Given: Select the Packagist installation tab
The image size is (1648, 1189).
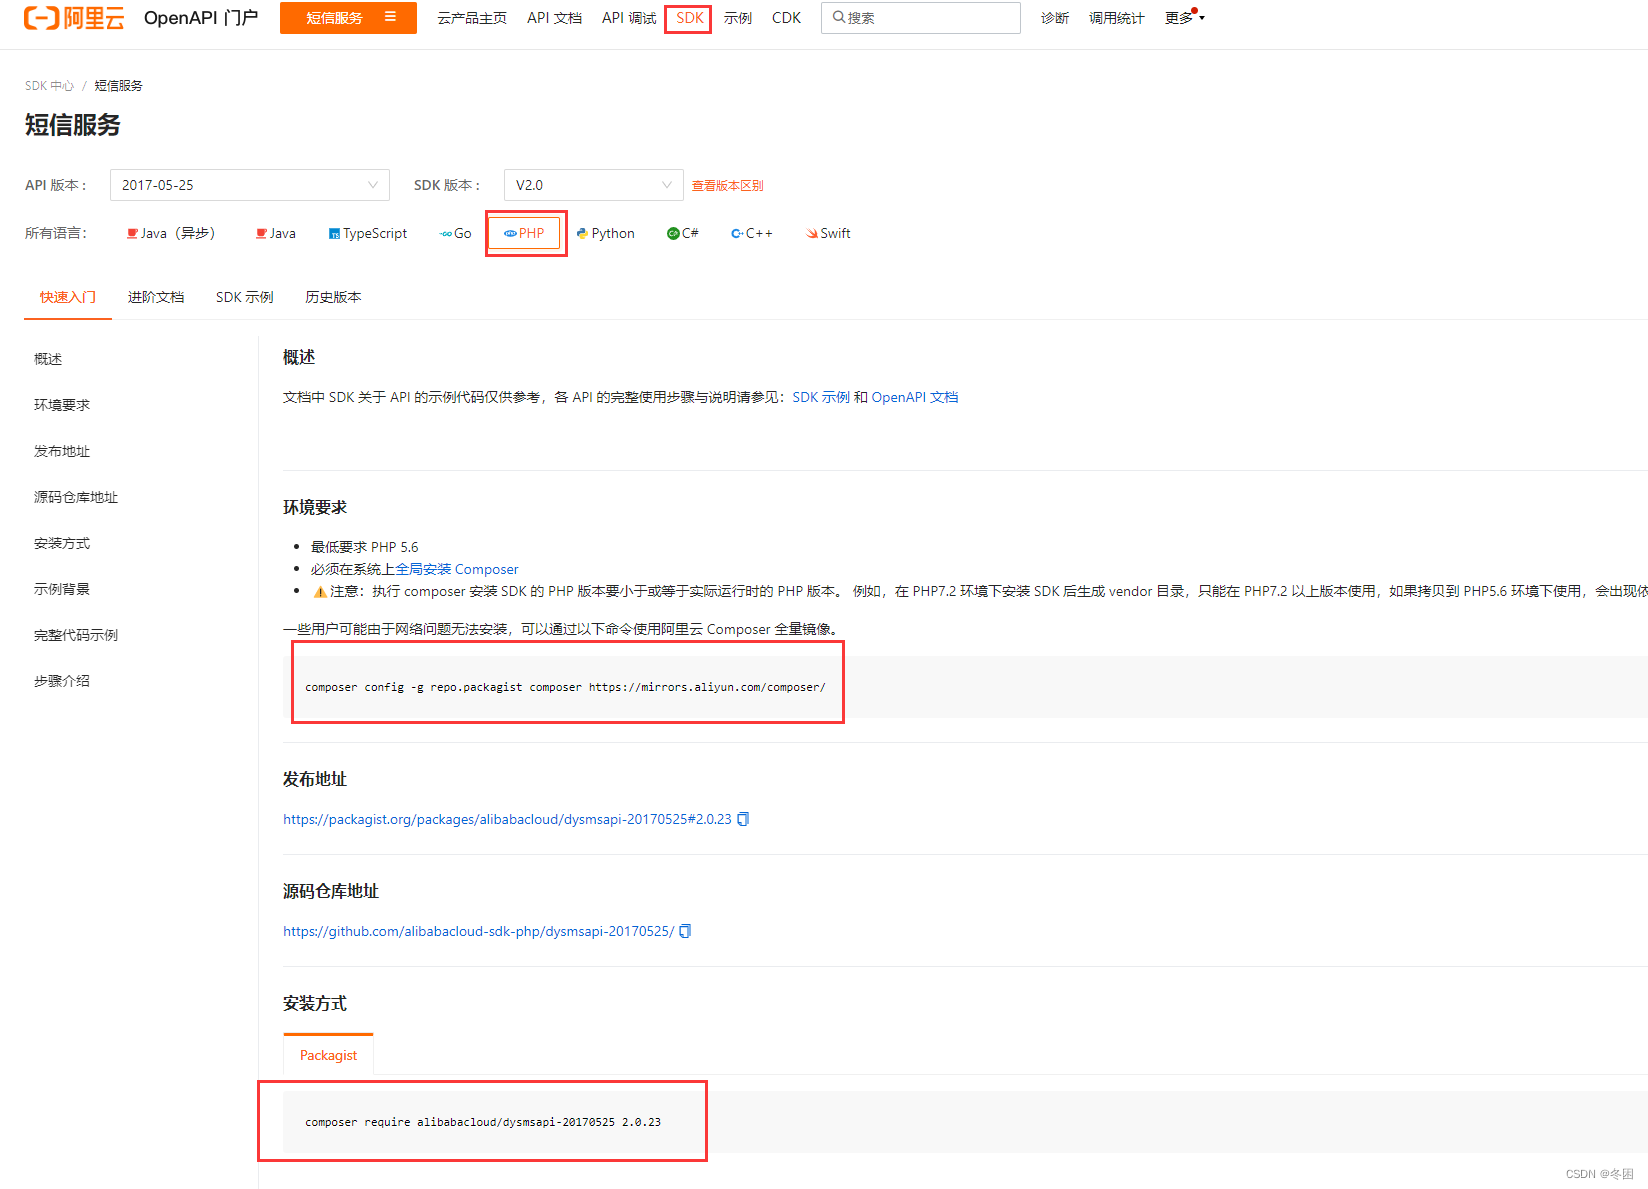Looking at the screenshot, I should (x=328, y=1055).
